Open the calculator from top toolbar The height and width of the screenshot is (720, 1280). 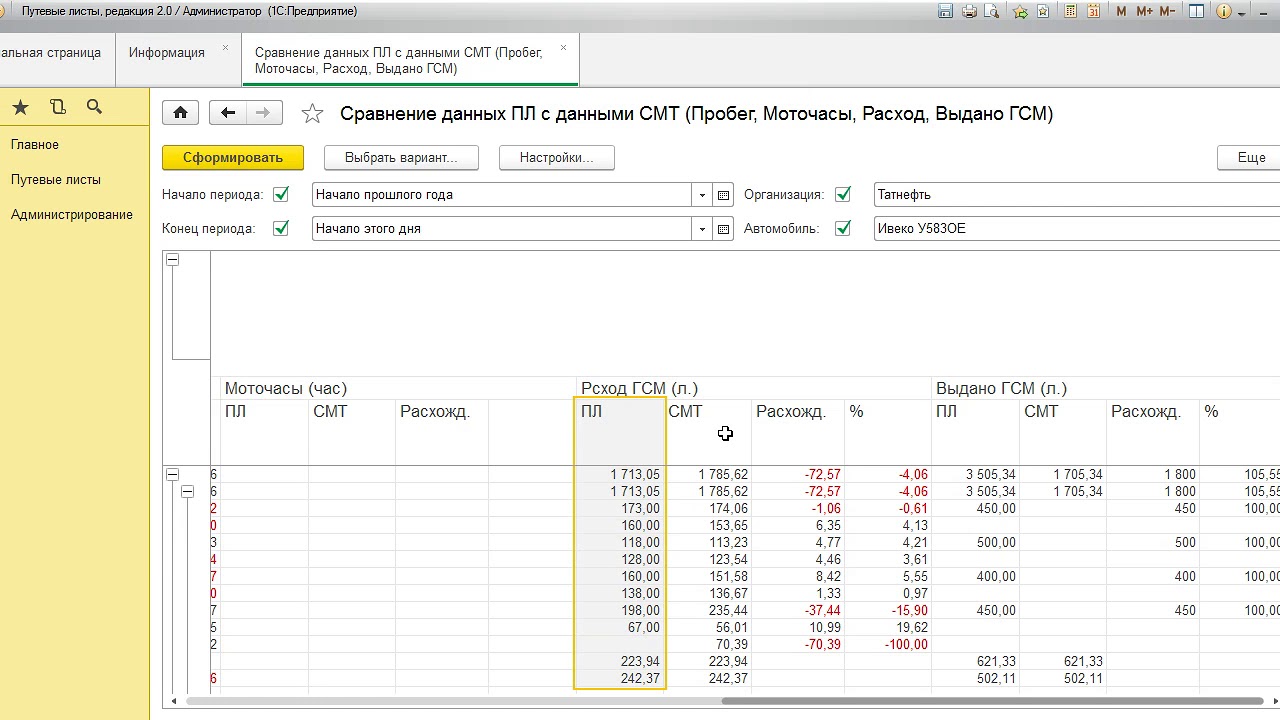pos(1071,12)
